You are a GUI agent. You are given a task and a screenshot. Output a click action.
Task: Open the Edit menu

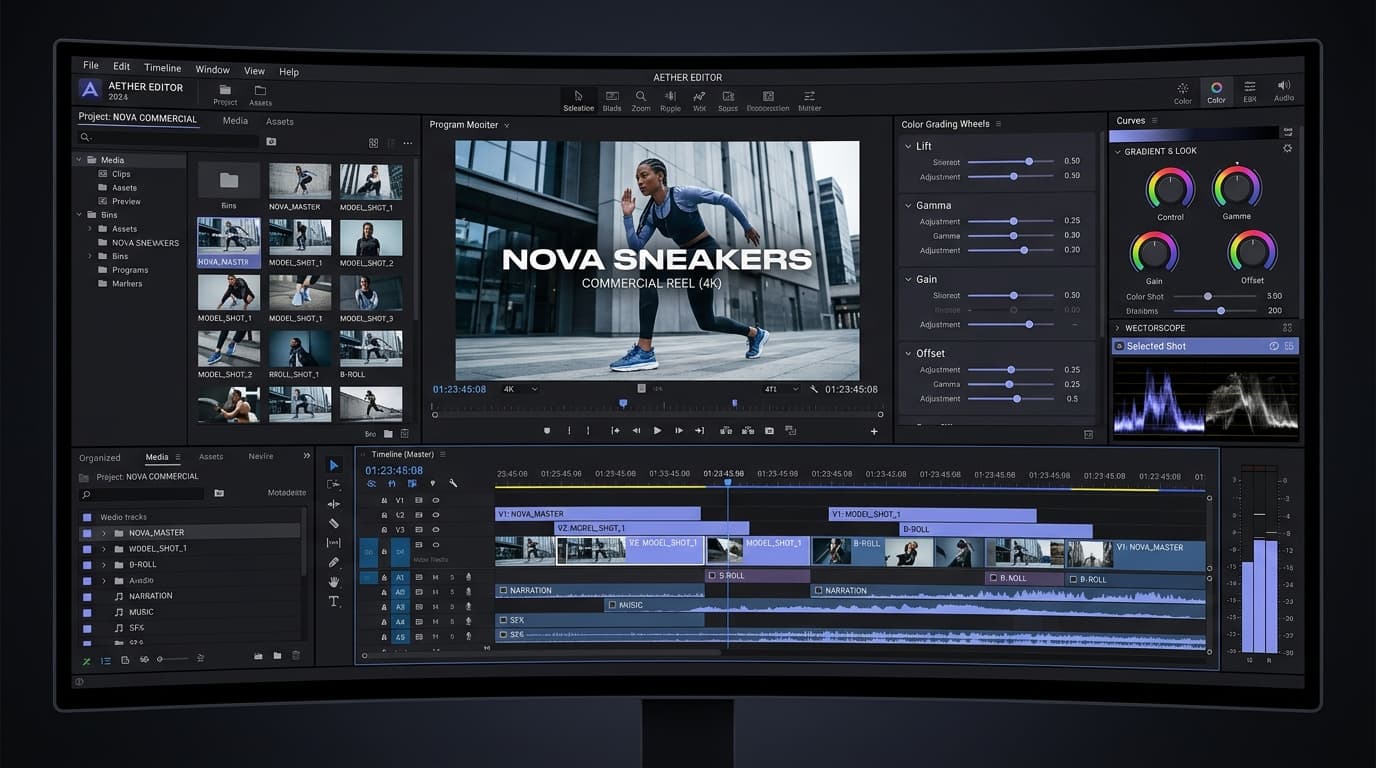pyautogui.click(x=121, y=67)
